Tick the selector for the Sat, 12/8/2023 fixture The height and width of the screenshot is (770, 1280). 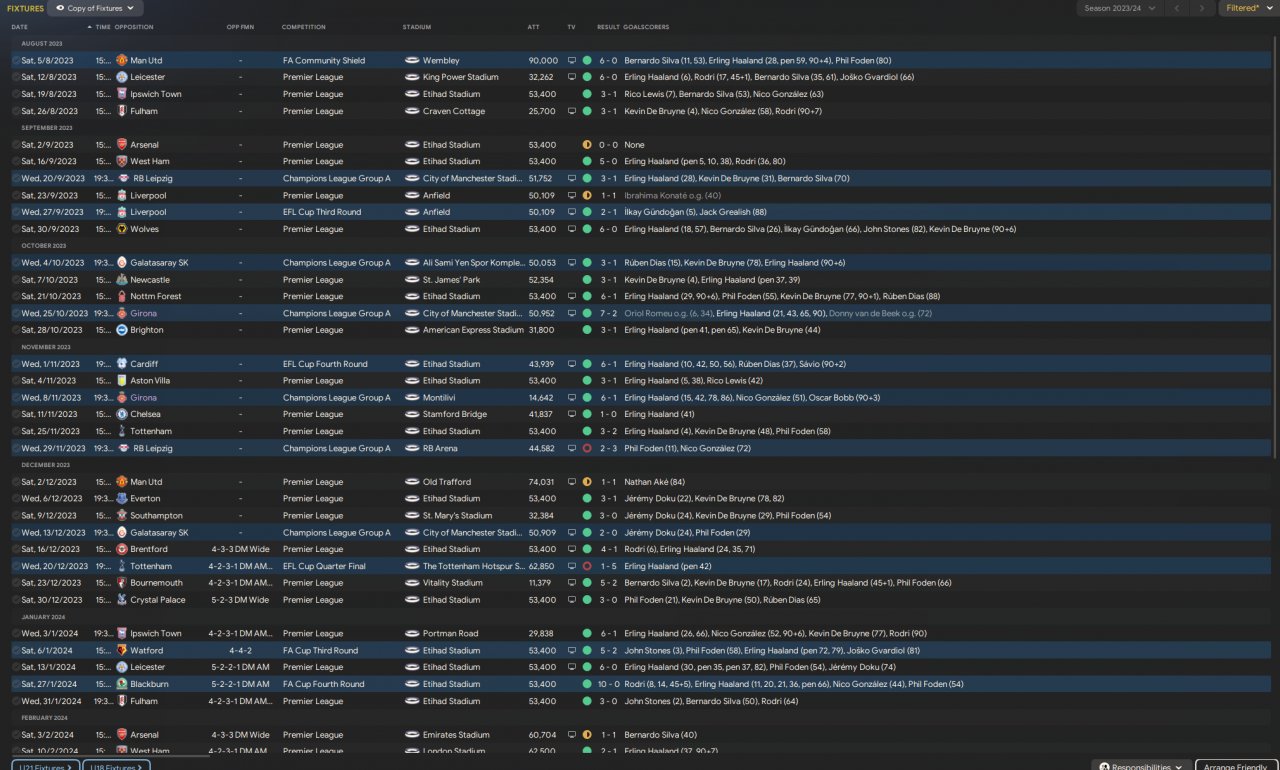16,77
